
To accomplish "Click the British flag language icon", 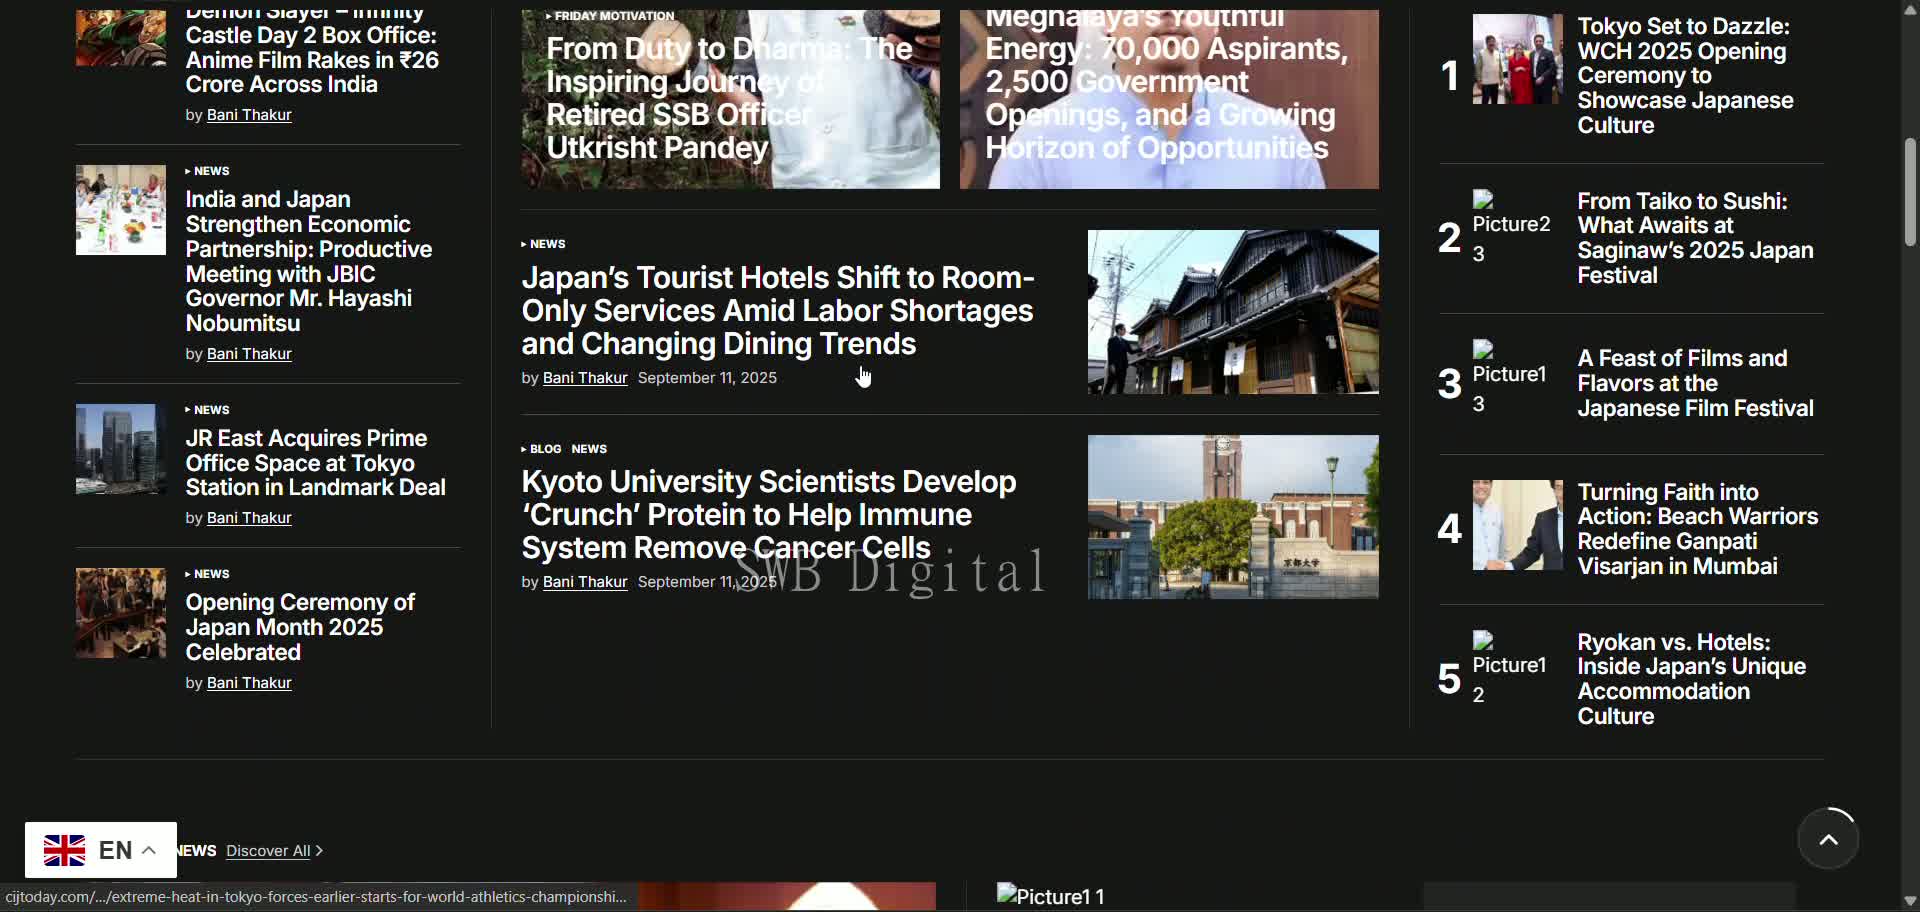I will pos(64,849).
